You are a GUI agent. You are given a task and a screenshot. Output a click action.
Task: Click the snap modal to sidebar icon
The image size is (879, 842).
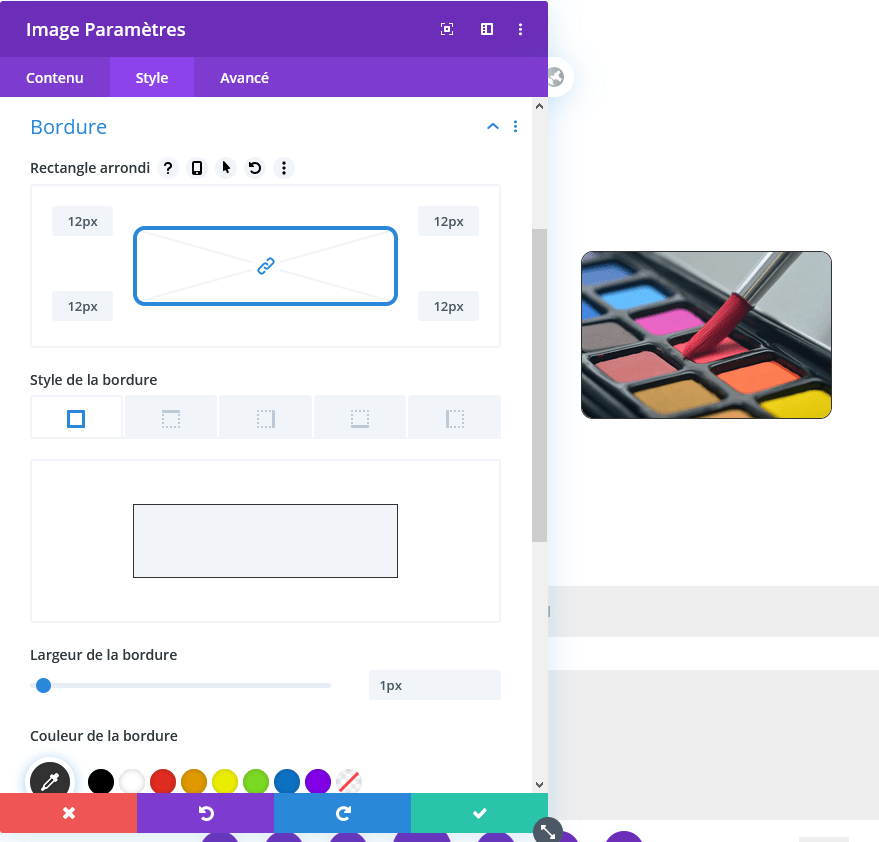pyautogui.click(x=487, y=29)
